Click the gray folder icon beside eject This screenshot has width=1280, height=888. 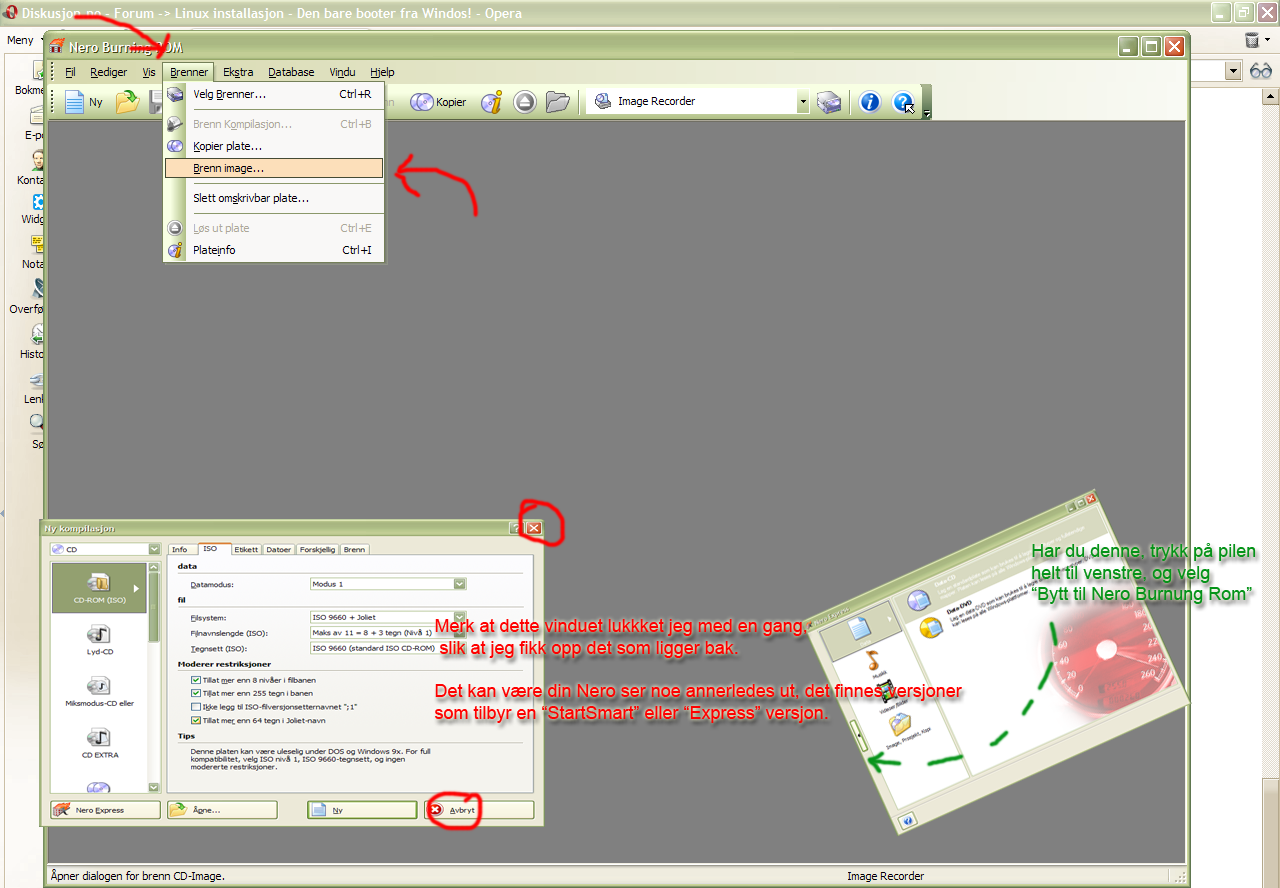click(x=558, y=102)
